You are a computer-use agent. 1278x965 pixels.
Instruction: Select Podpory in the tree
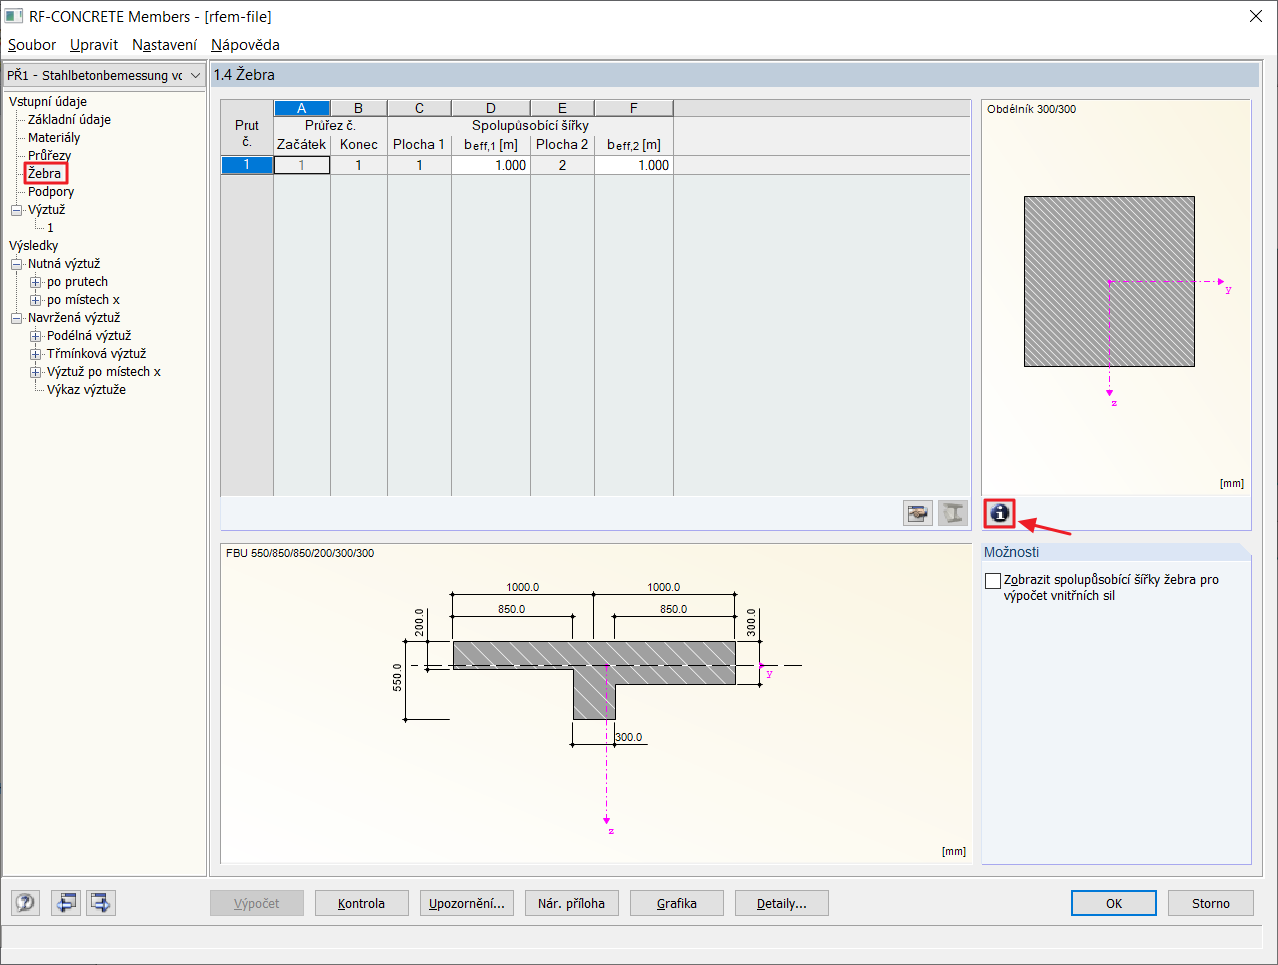pos(51,192)
